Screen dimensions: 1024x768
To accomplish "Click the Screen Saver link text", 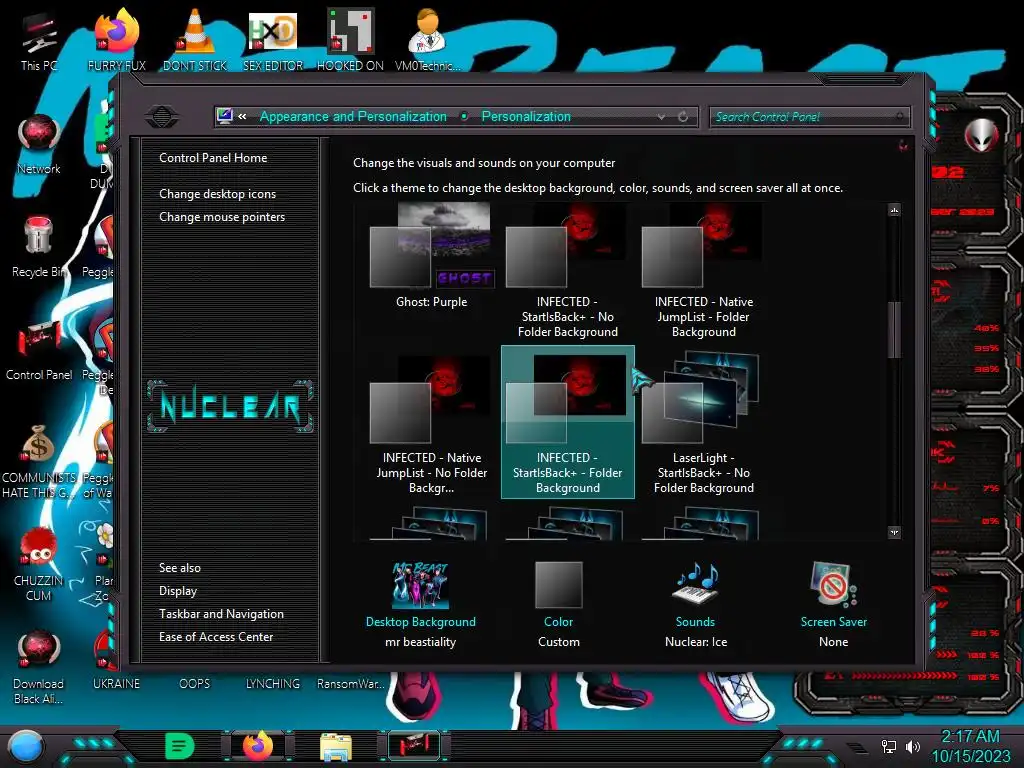I will 833,622.
